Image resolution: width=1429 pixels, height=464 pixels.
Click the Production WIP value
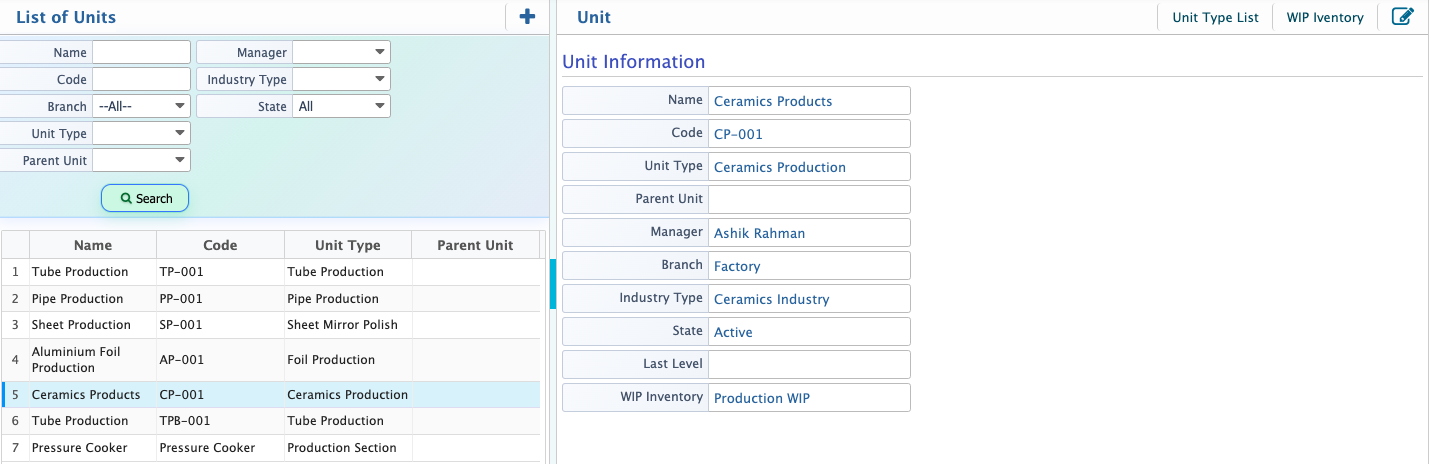[x=762, y=398]
